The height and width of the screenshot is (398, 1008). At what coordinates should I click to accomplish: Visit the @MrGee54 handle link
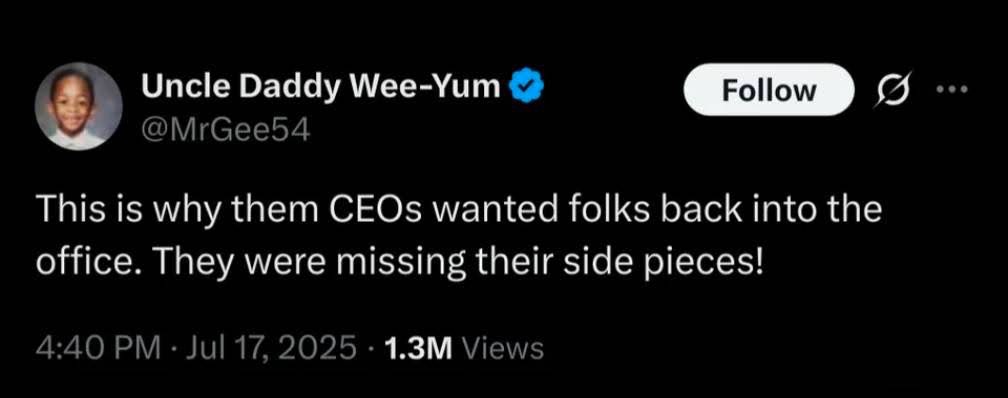coord(225,131)
